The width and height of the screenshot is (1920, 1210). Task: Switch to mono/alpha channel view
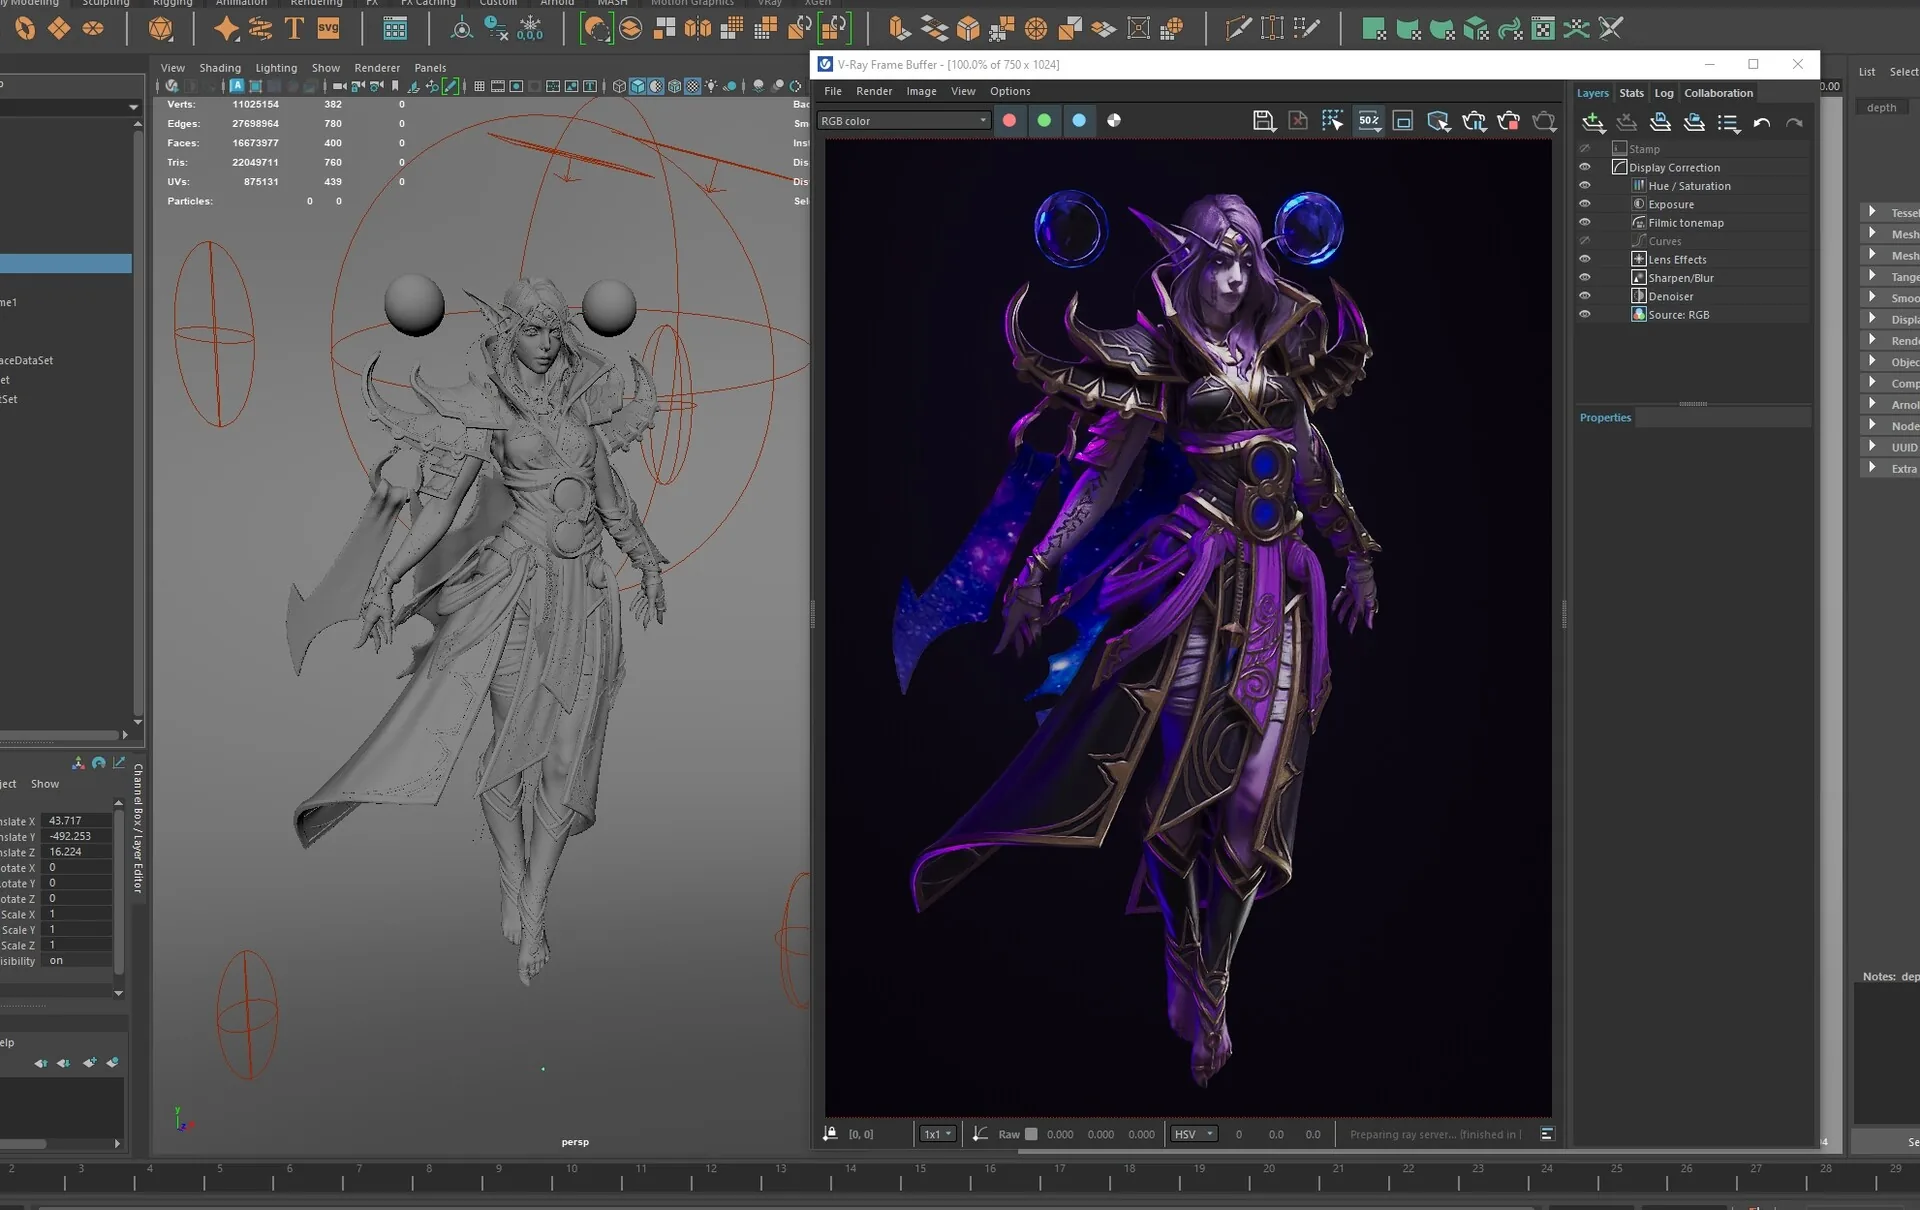pos(1114,121)
